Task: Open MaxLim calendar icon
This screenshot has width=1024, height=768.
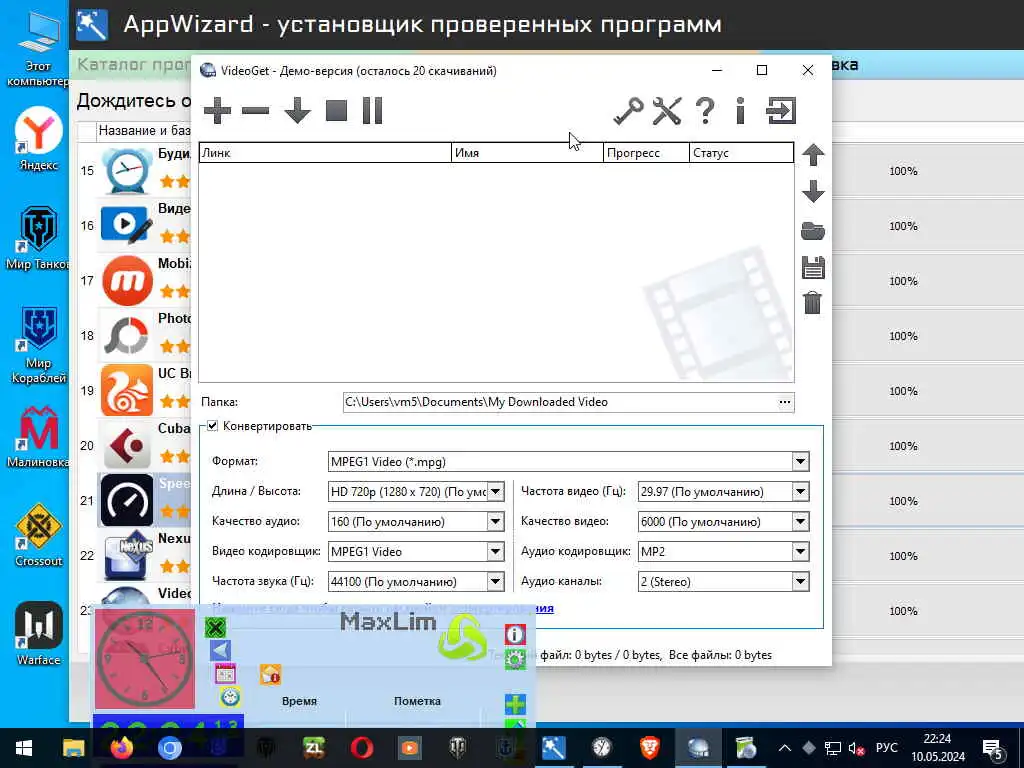Action: [225, 673]
